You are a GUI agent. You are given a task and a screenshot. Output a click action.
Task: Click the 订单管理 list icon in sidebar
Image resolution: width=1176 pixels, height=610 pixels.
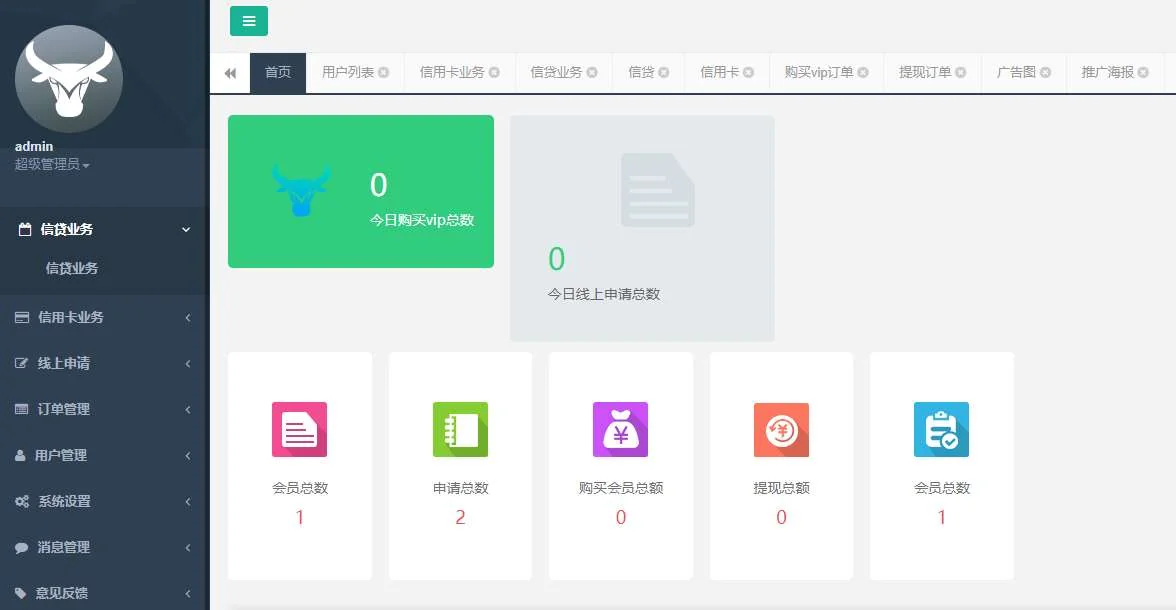pyautogui.click(x=21, y=409)
